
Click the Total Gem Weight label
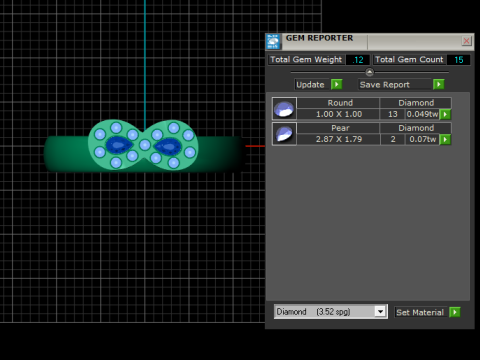point(306,60)
